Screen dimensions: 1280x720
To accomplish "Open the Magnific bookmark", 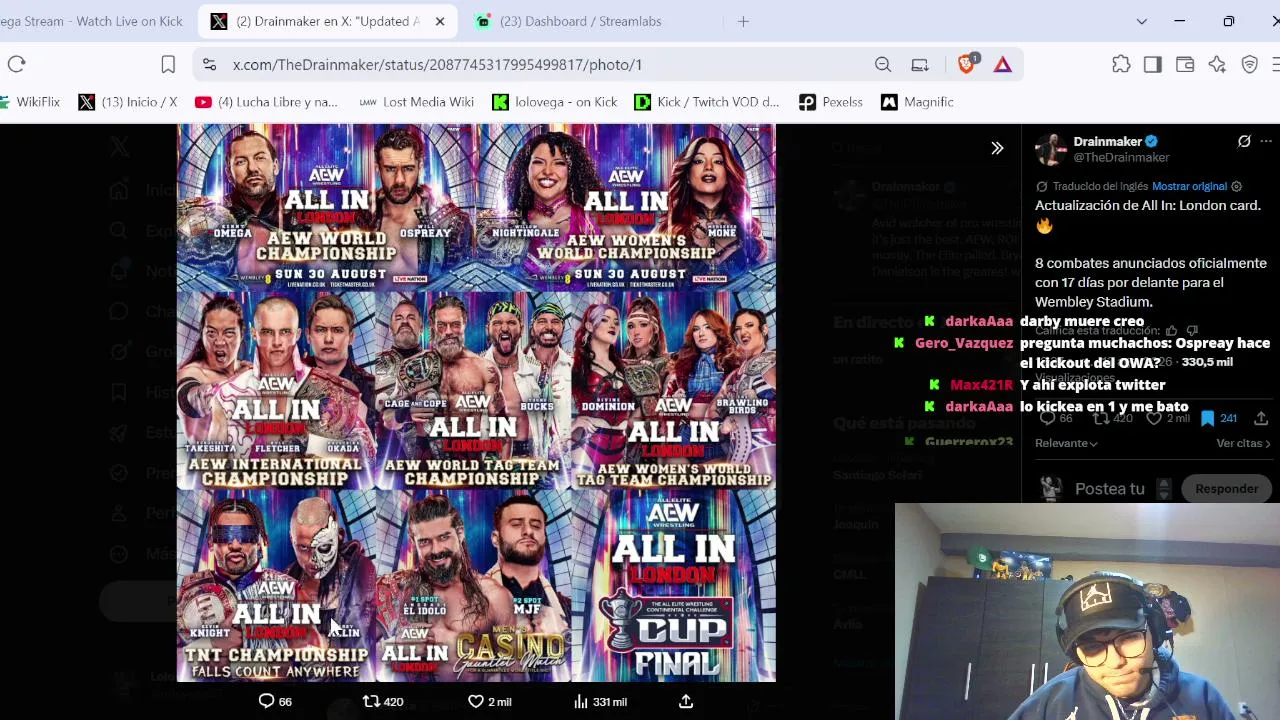I will [917, 102].
